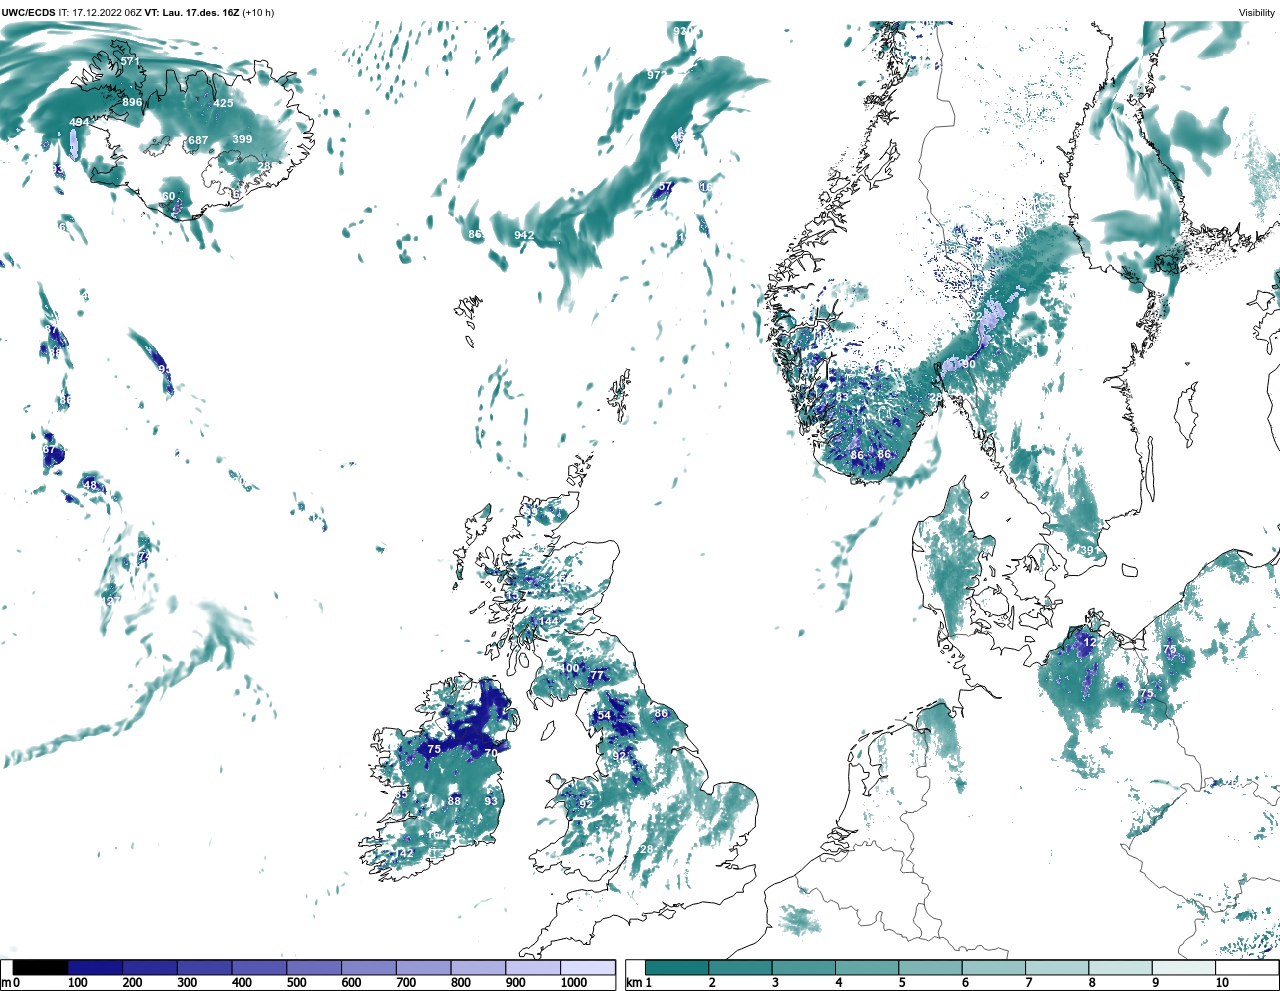The height and width of the screenshot is (991, 1280).
Task: Select the 425 value over north Iceland
Action: click(x=223, y=103)
